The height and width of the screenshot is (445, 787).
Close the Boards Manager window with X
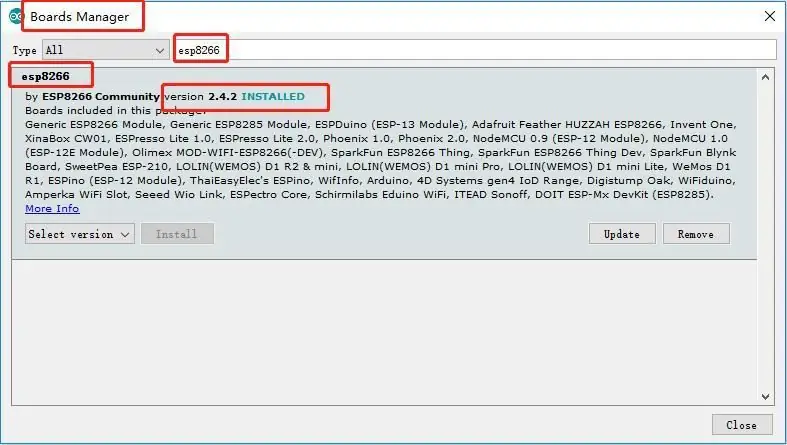(769, 17)
